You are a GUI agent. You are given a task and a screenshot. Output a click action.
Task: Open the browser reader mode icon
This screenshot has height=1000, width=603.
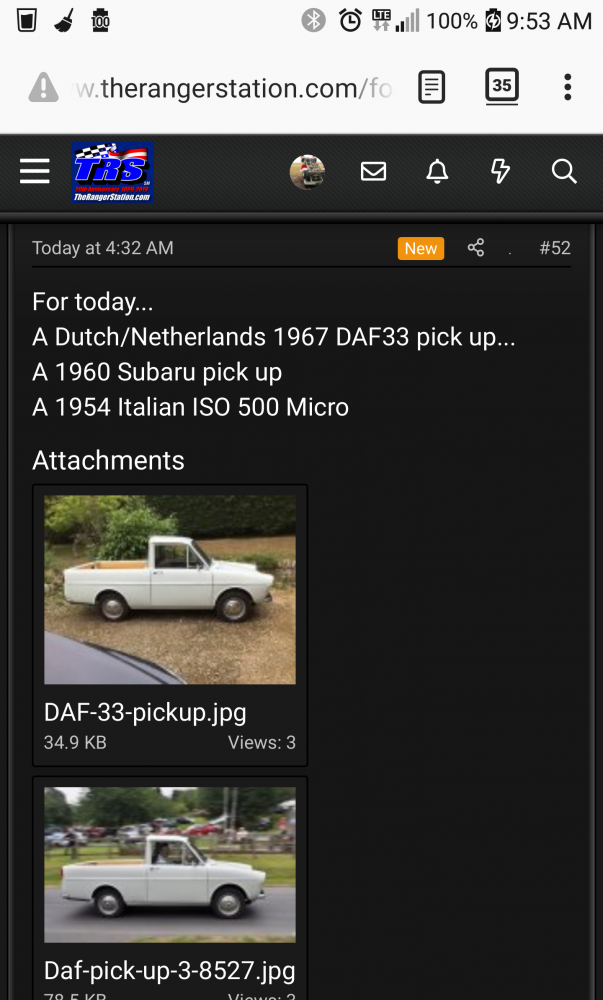pyautogui.click(x=431, y=88)
